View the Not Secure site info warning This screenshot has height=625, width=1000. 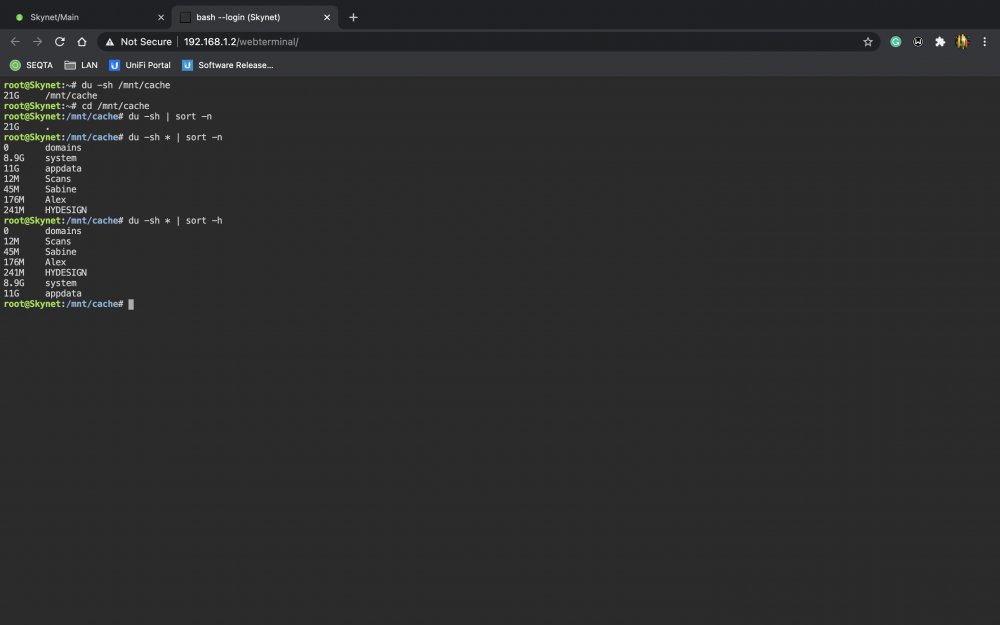138,41
